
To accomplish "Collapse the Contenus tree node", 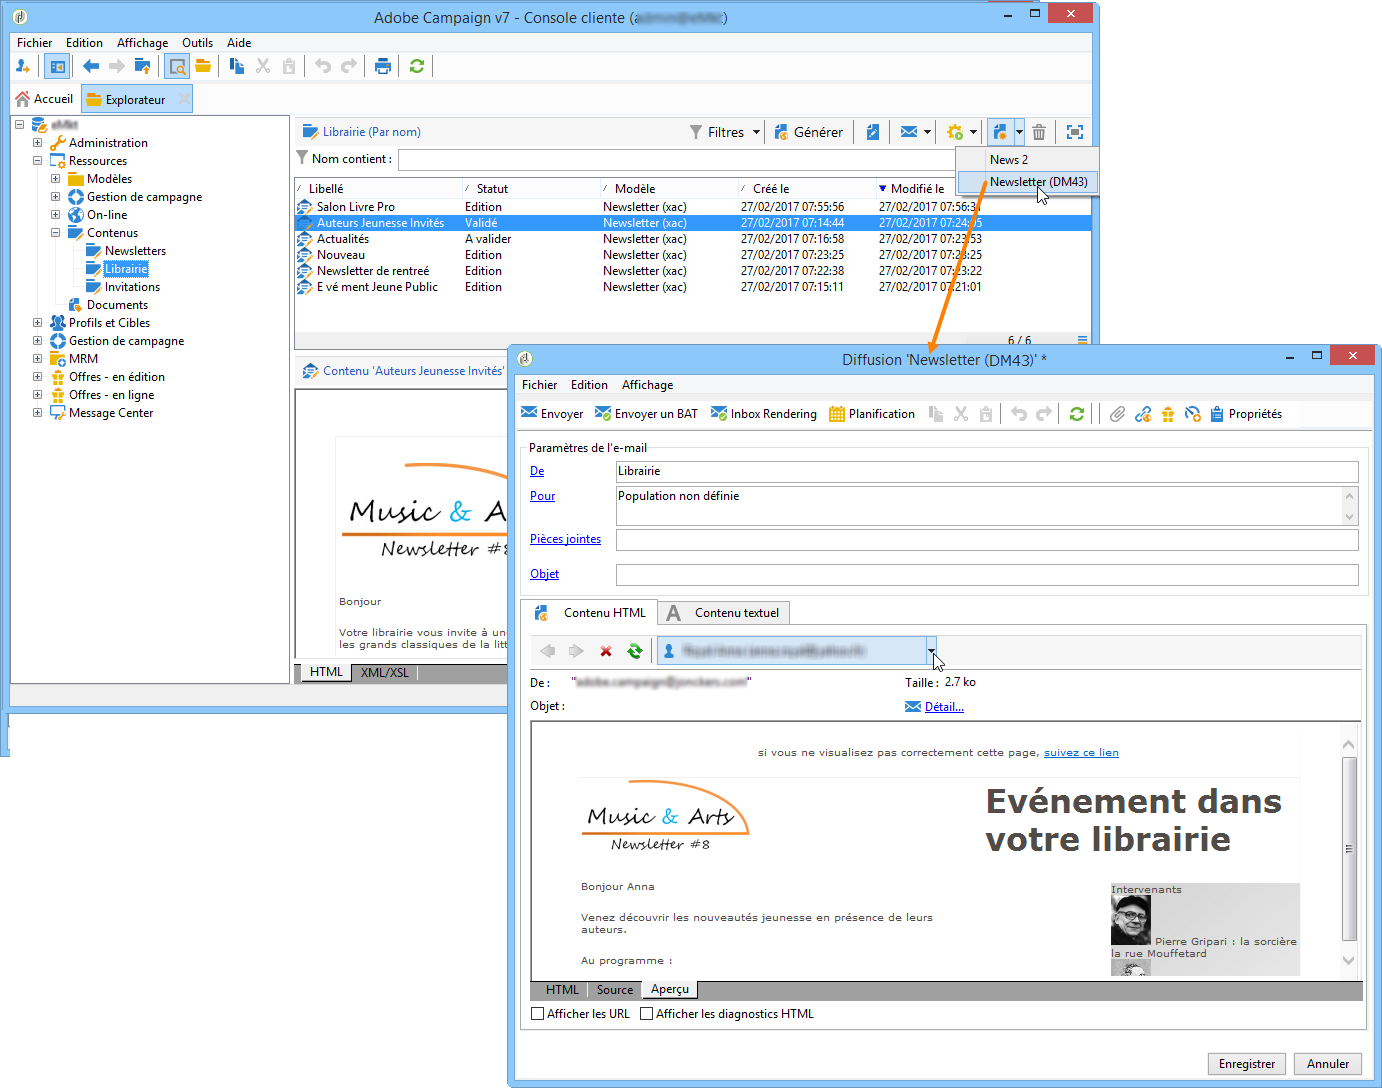I will click(x=55, y=233).
